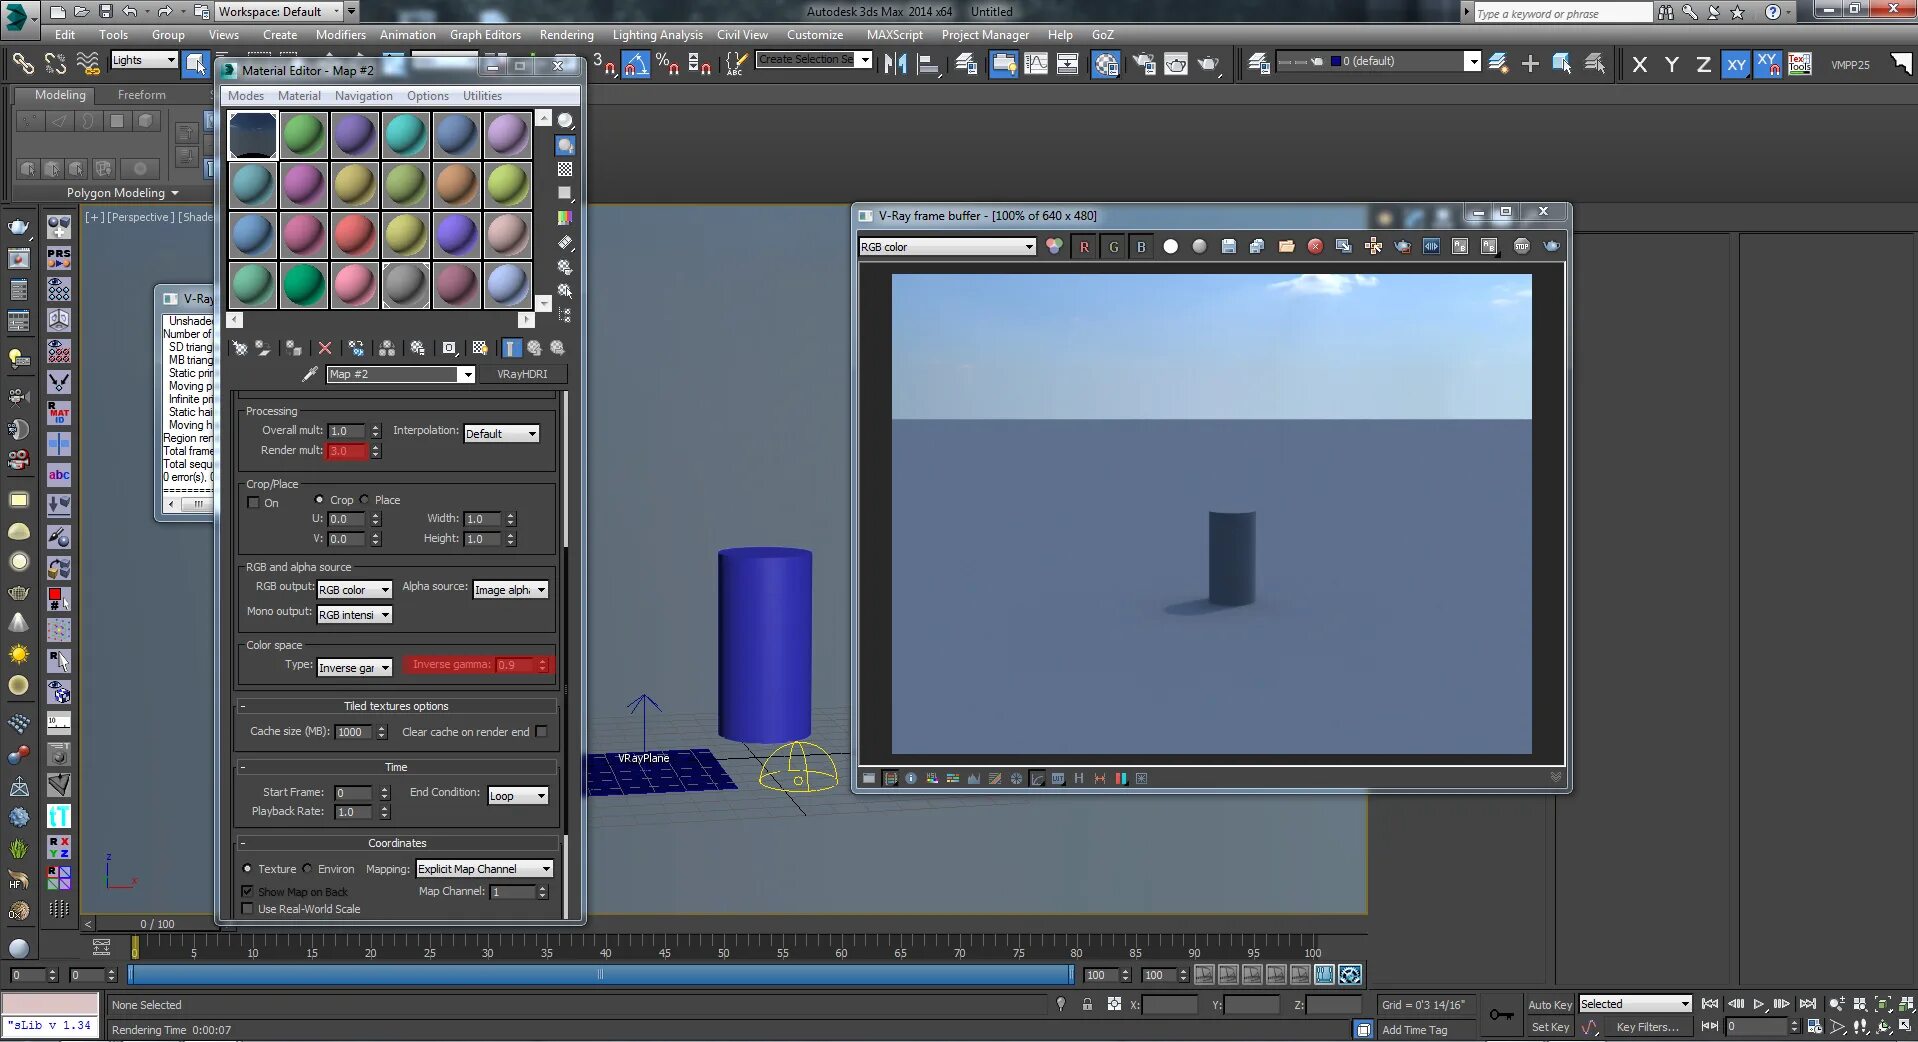
Task: Open the Interpolation dropdown
Action: pos(501,433)
